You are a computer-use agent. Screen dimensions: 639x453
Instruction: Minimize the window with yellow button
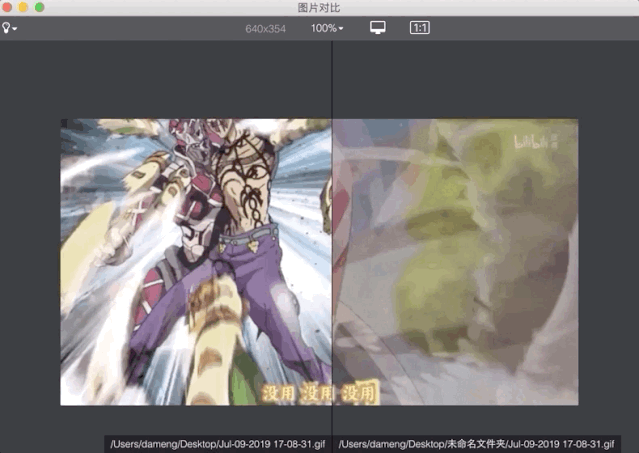[23, 7]
